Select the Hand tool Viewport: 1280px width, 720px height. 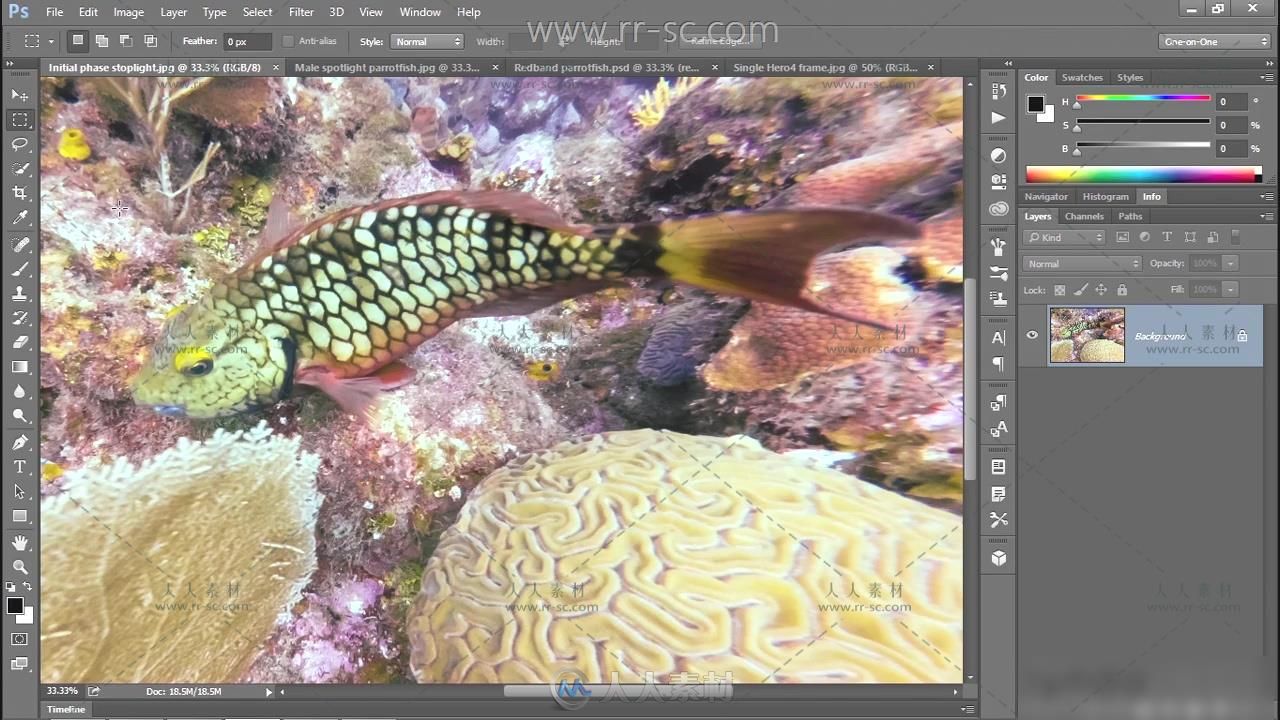click(20, 542)
